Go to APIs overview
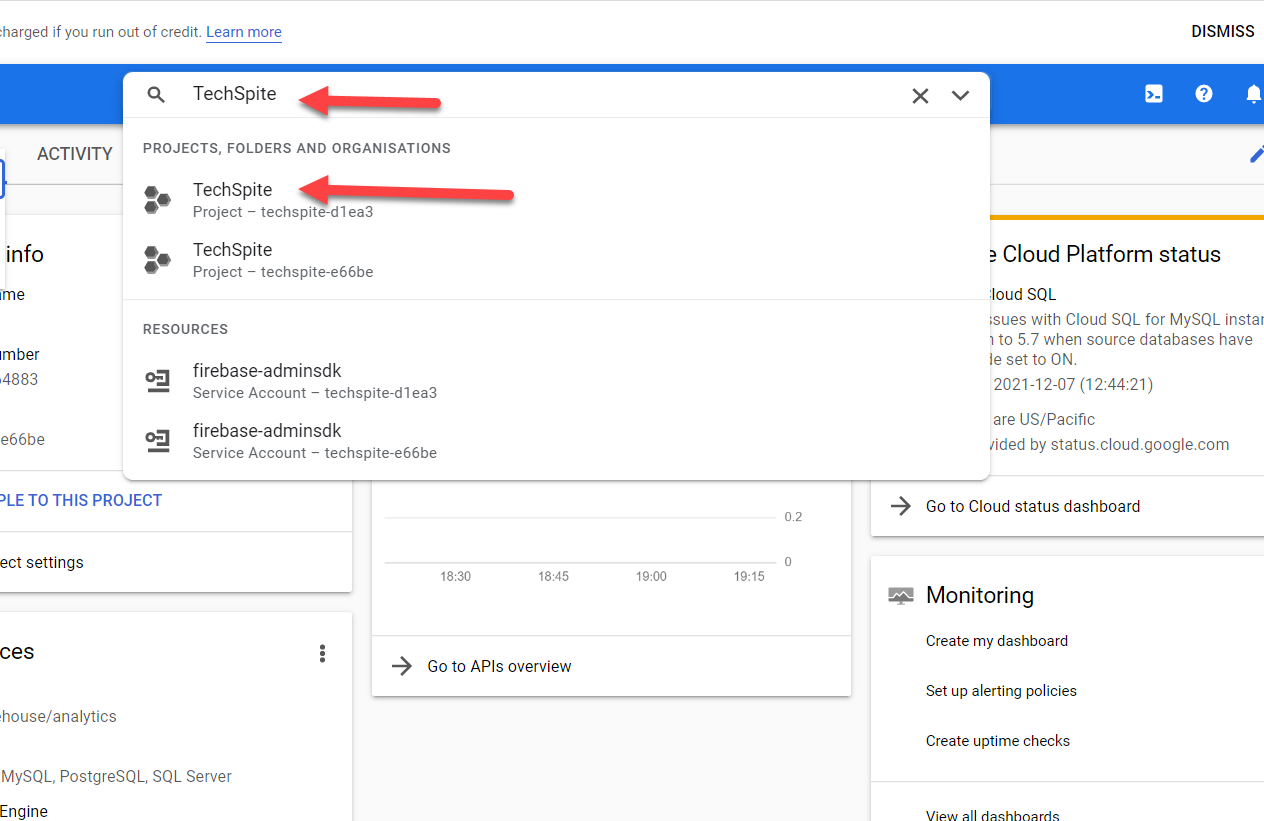The image size is (1264, 821). [499, 666]
